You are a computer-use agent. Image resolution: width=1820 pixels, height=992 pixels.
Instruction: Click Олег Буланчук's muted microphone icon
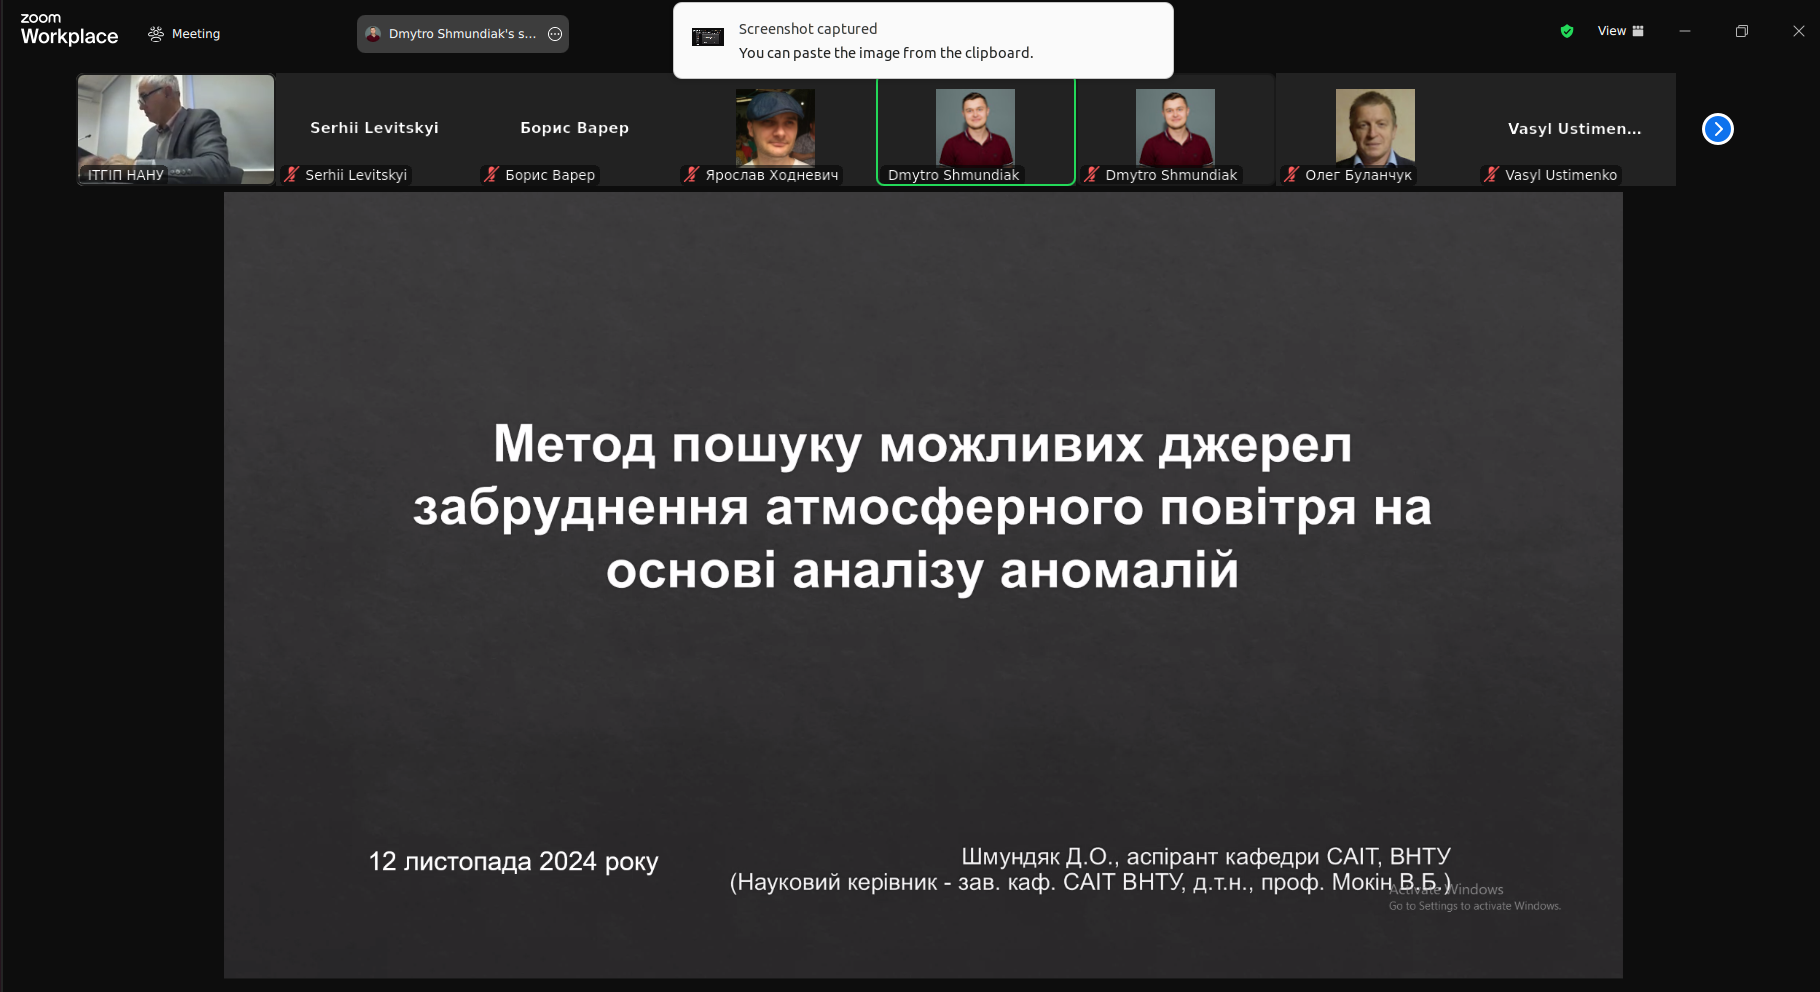click(x=1292, y=175)
